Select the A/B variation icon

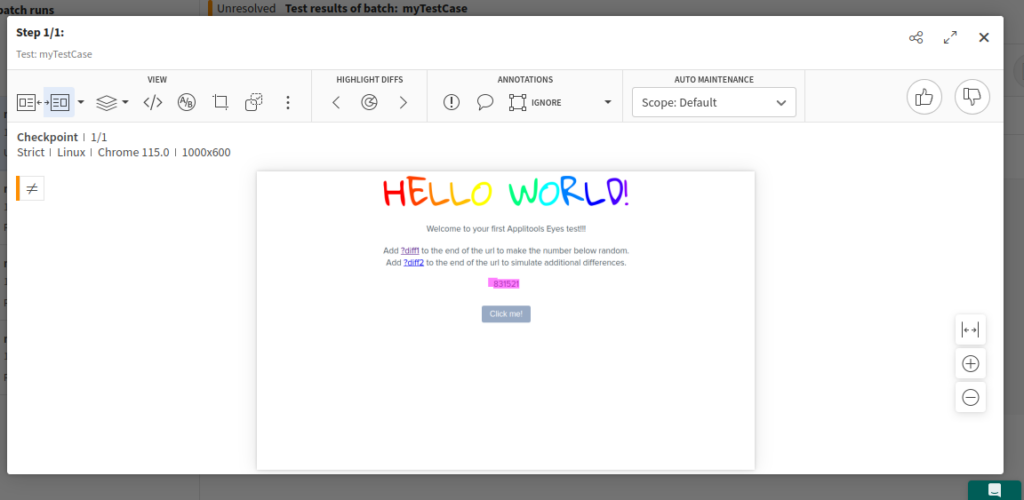pos(186,102)
